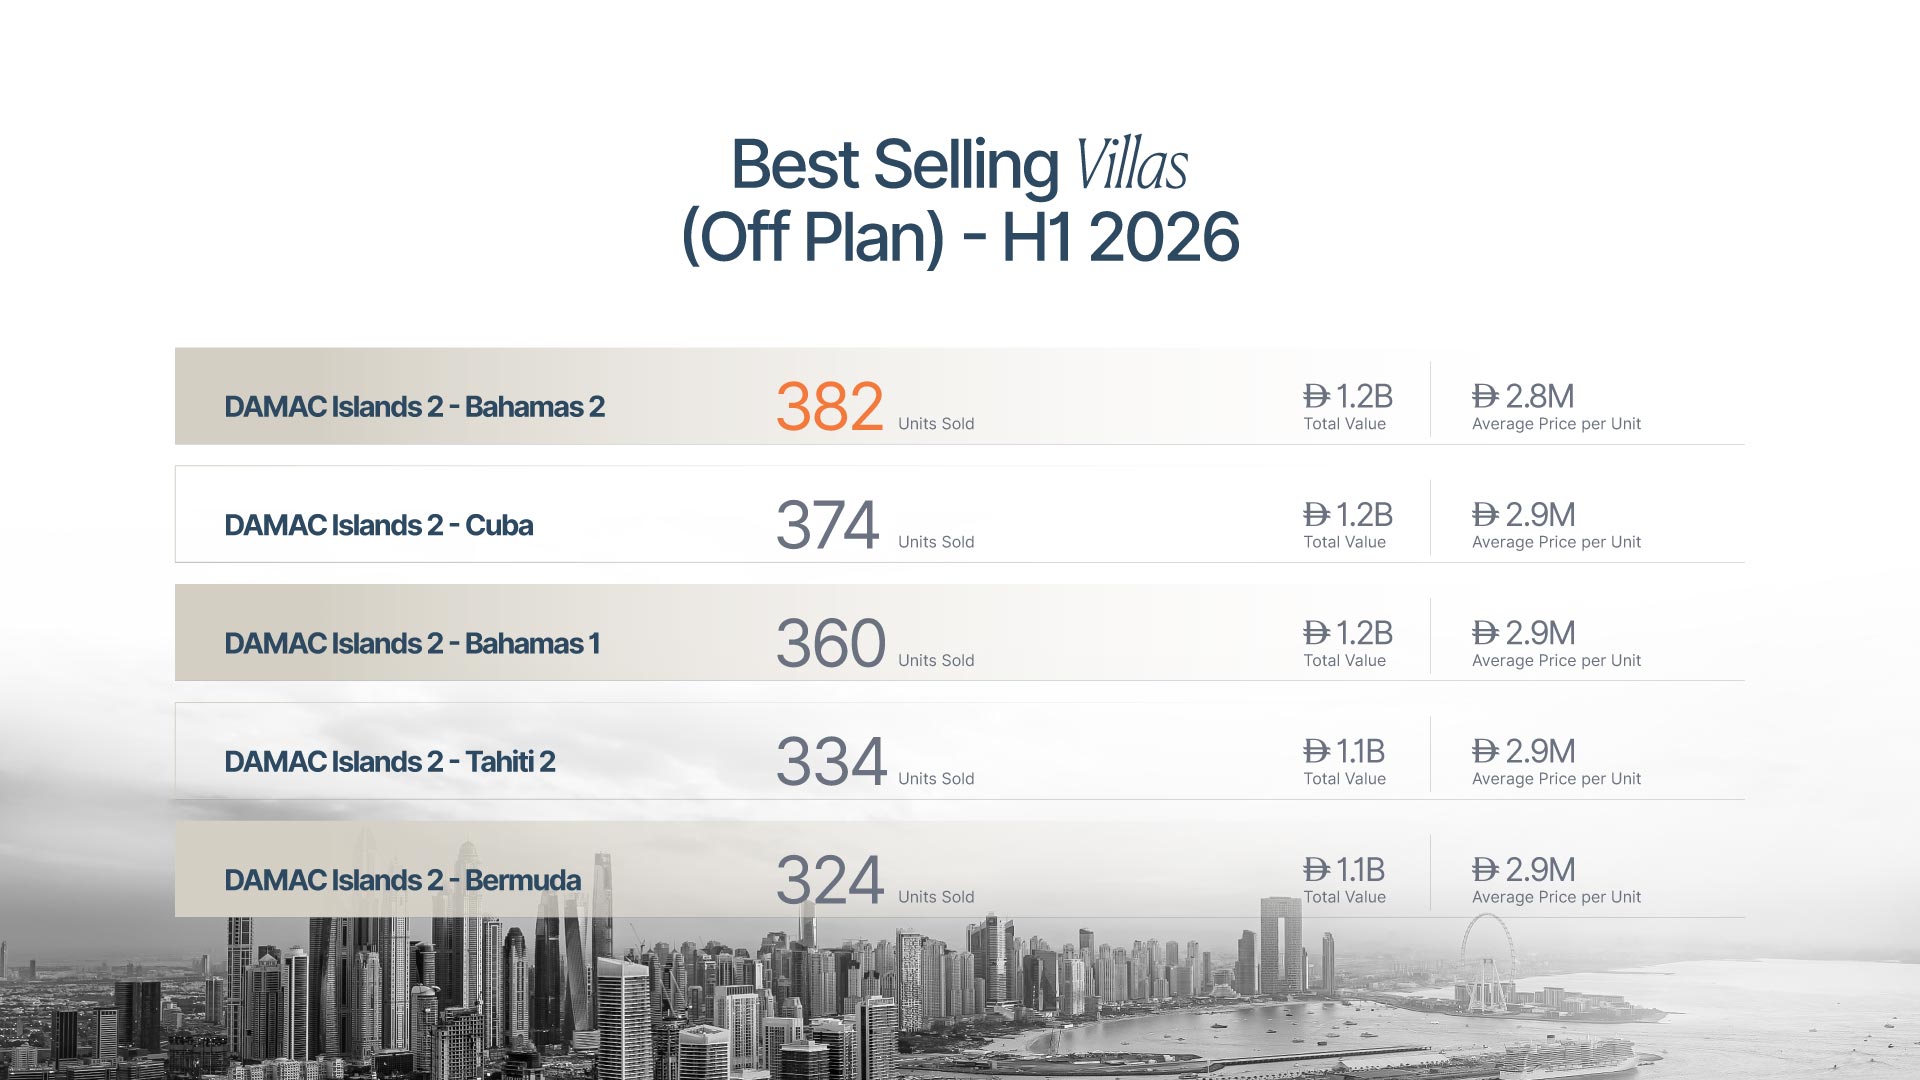This screenshot has width=1920, height=1080.
Task: Click the 360 units sold number
Action: point(831,643)
